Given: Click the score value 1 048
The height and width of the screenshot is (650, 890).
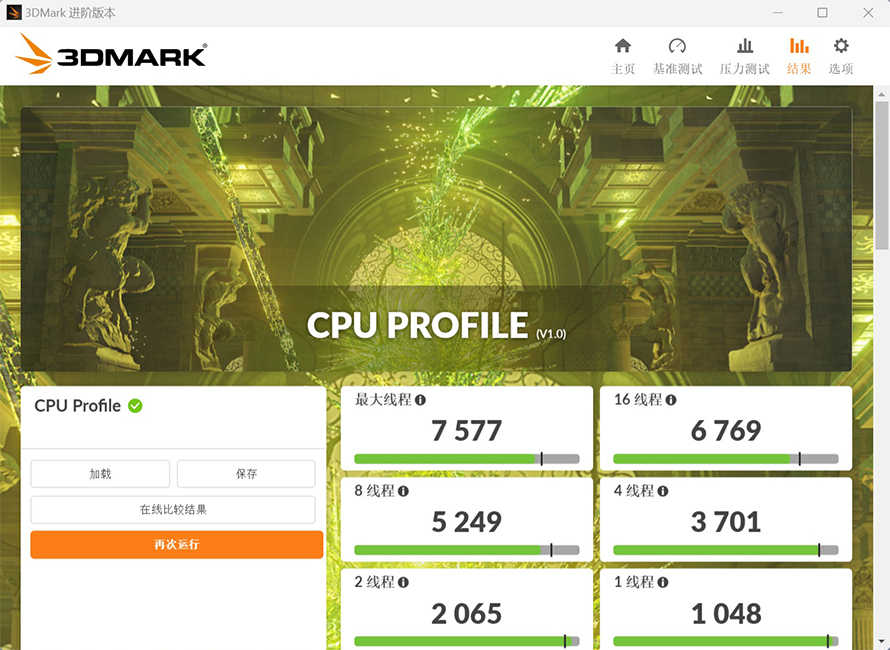Looking at the screenshot, I should [725, 614].
